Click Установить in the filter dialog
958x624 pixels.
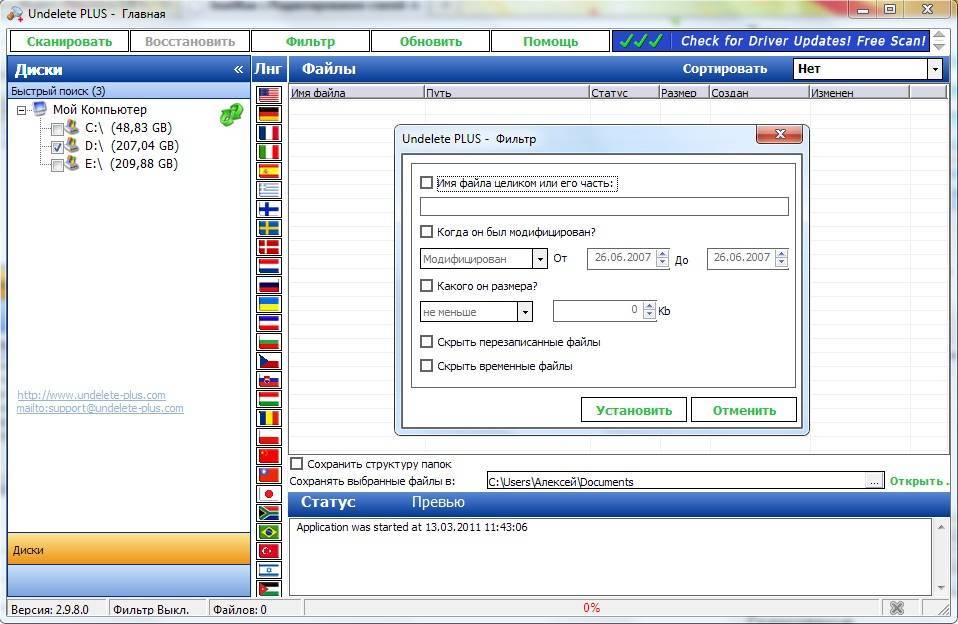pyautogui.click(x=634, y=410)
